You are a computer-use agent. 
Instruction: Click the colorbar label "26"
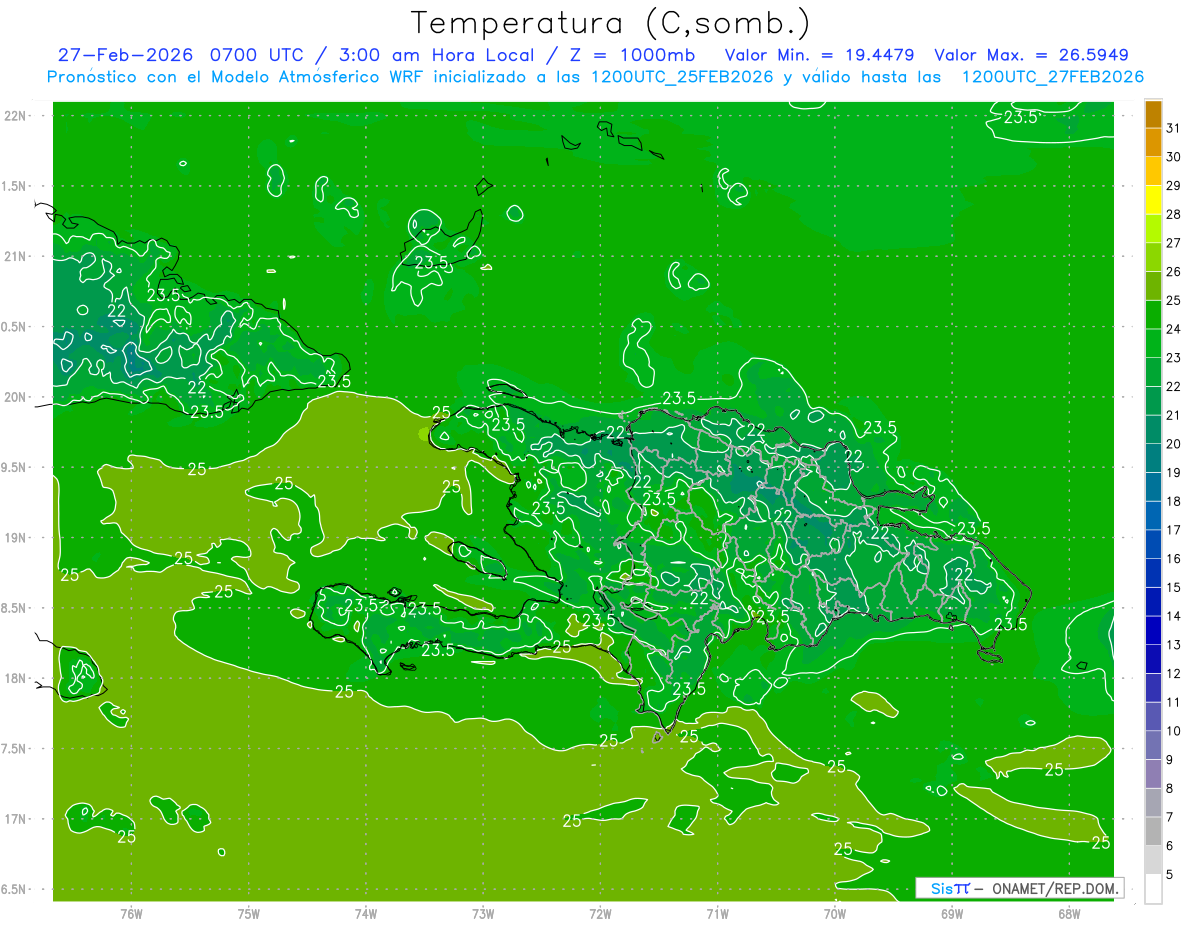coord(1174,272)
